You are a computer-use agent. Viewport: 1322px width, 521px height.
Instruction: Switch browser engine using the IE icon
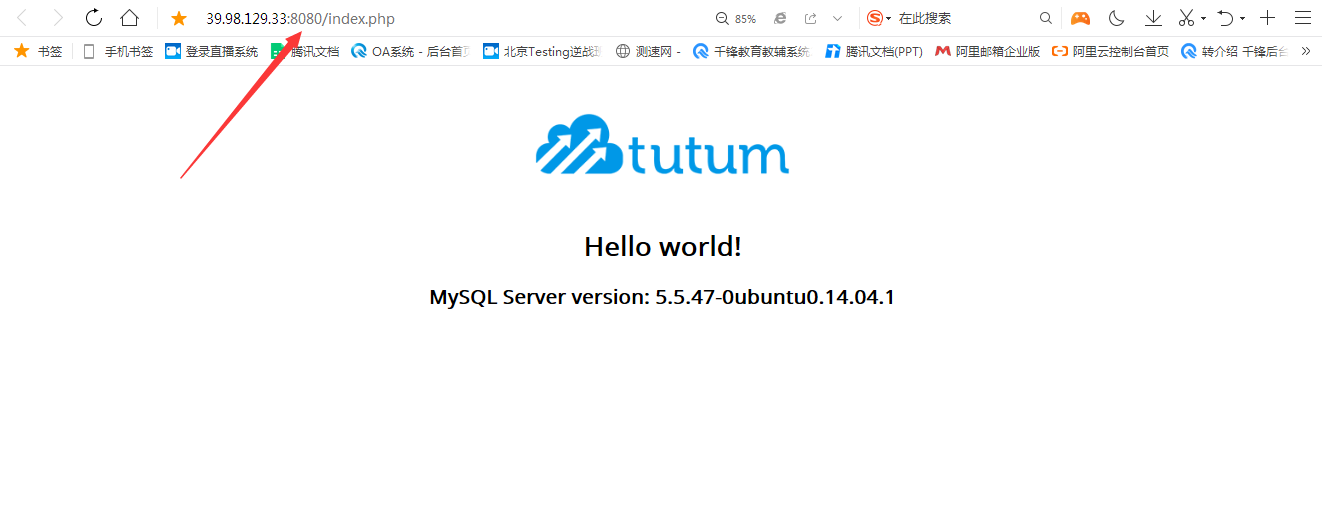(780, 19)
